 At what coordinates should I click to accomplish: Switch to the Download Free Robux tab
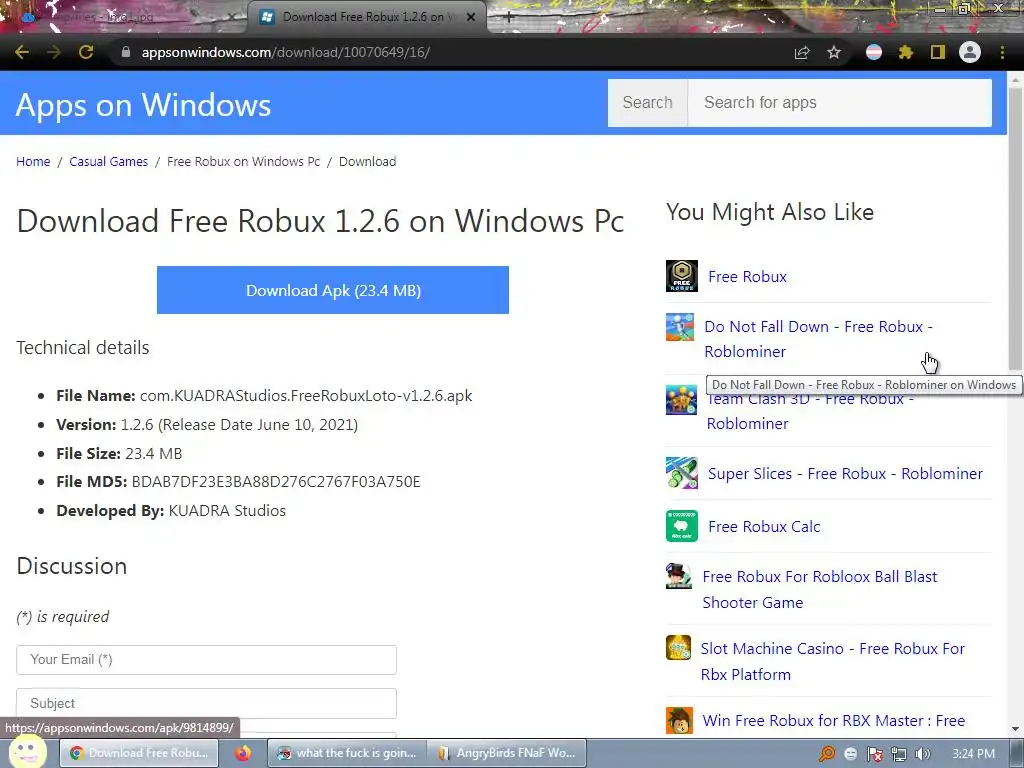click(x=367, y=17)
